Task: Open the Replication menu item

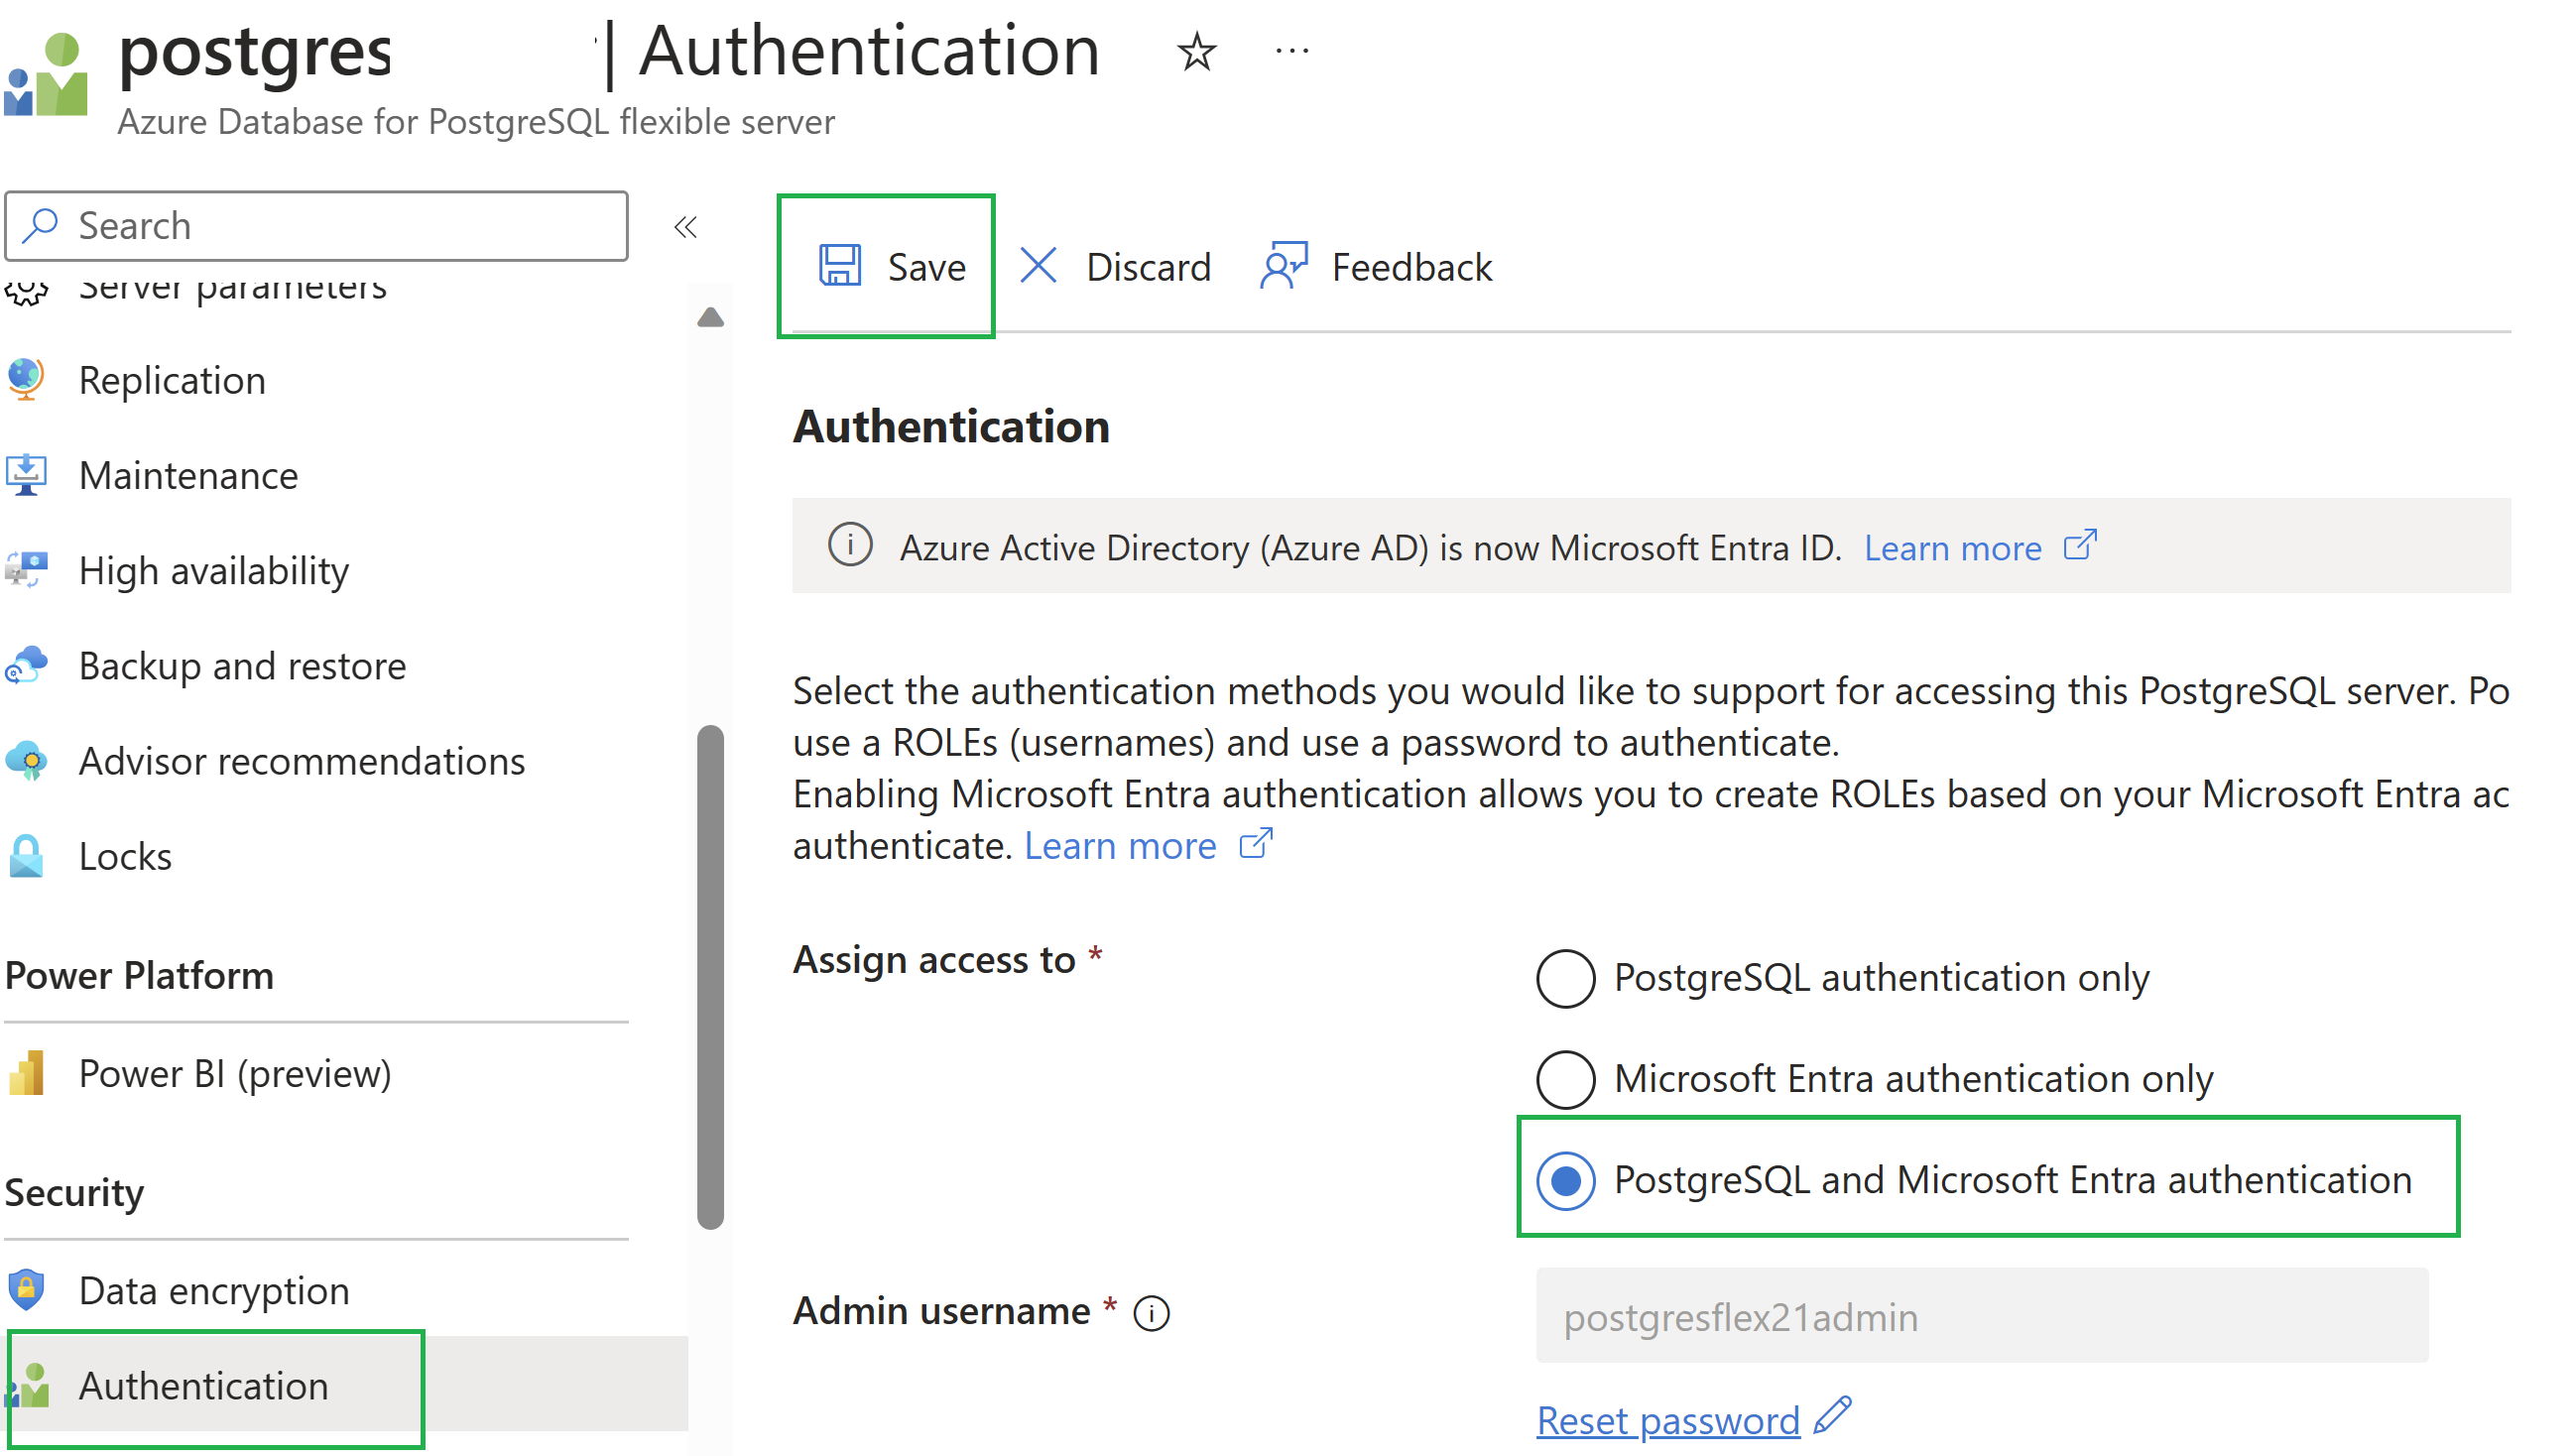Action: pyautogui.click(x=172, y=380)
